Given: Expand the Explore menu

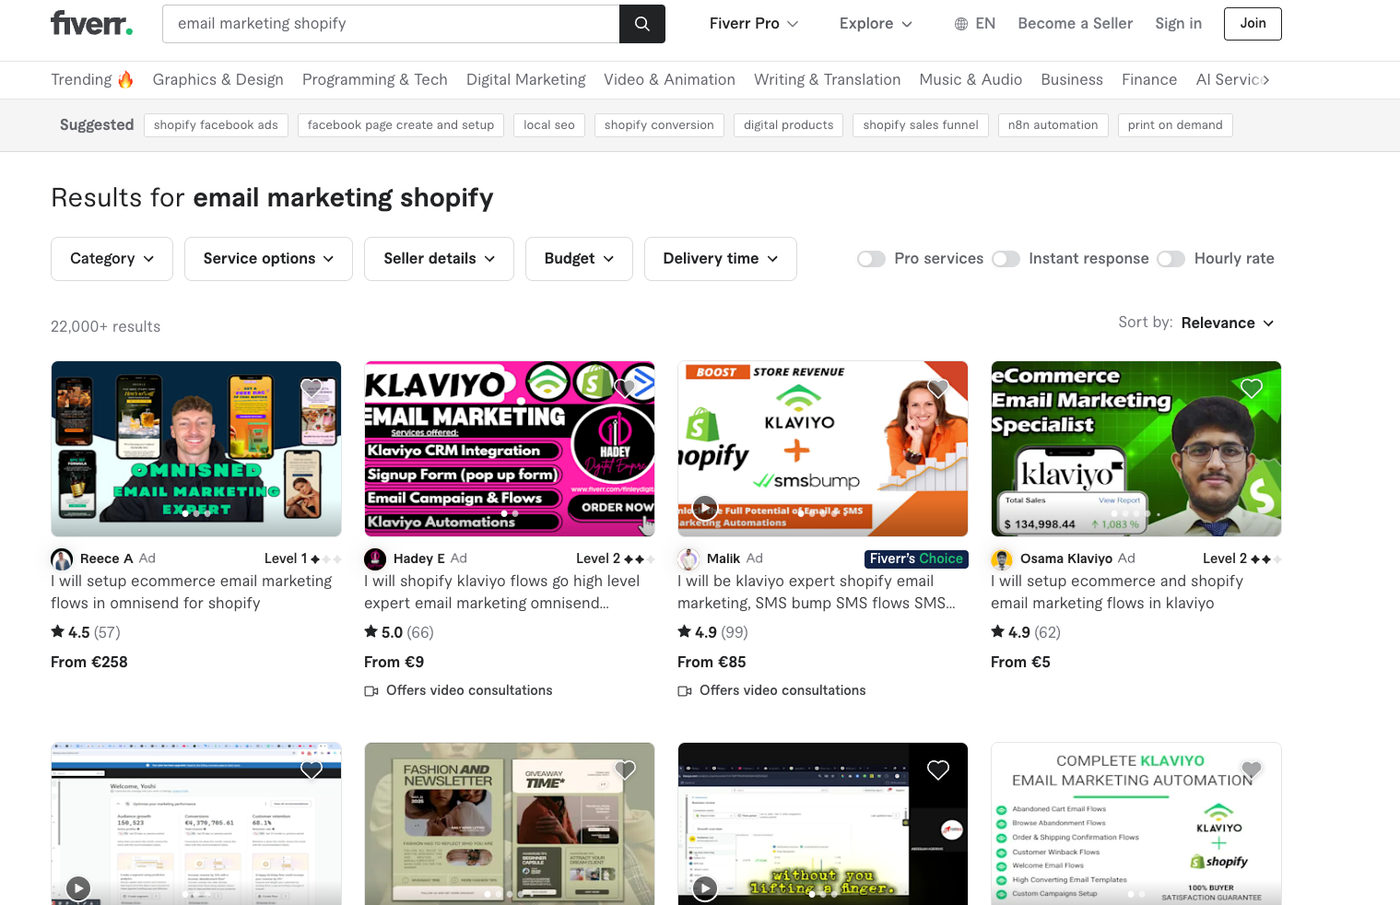Looking at the screenshot, I should [876, 23].
